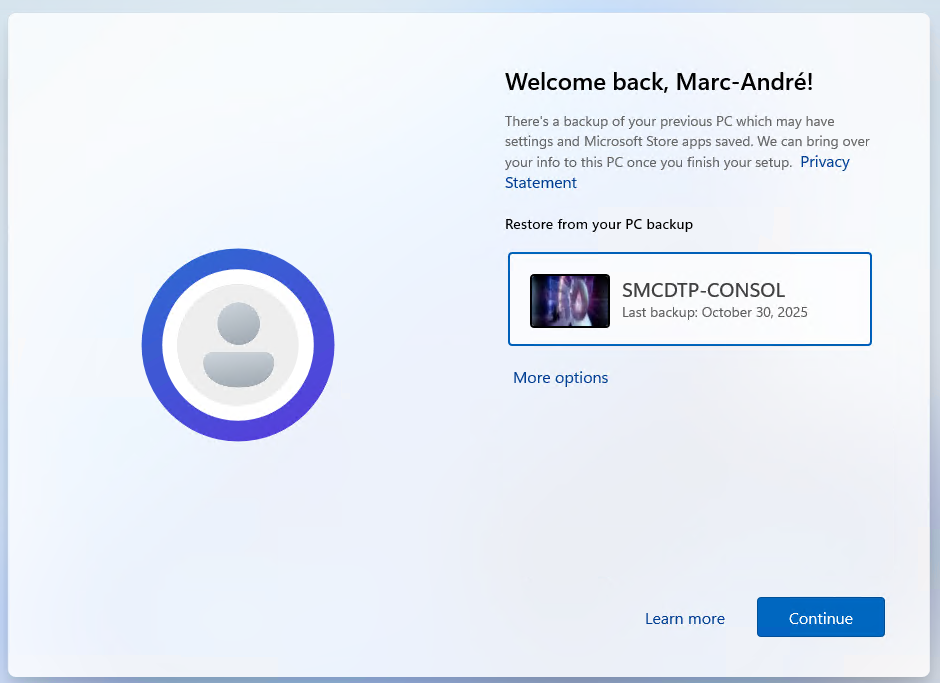Click More options to see other backups

tap(560, 377)
